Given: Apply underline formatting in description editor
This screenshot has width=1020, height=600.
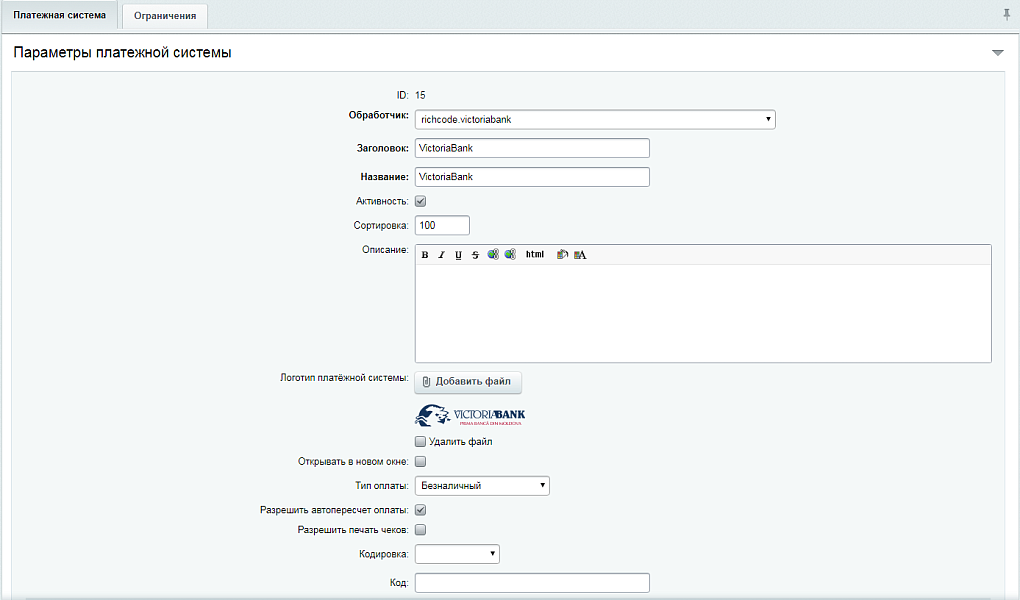Looking at the screenshot, I should 458,255.
